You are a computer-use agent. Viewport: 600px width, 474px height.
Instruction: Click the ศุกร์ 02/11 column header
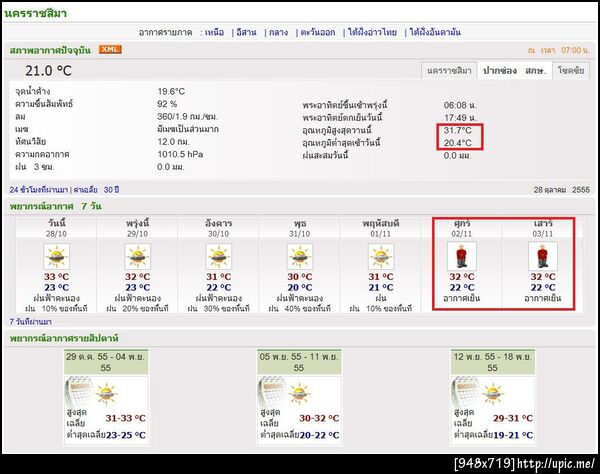tap(462, 228)
